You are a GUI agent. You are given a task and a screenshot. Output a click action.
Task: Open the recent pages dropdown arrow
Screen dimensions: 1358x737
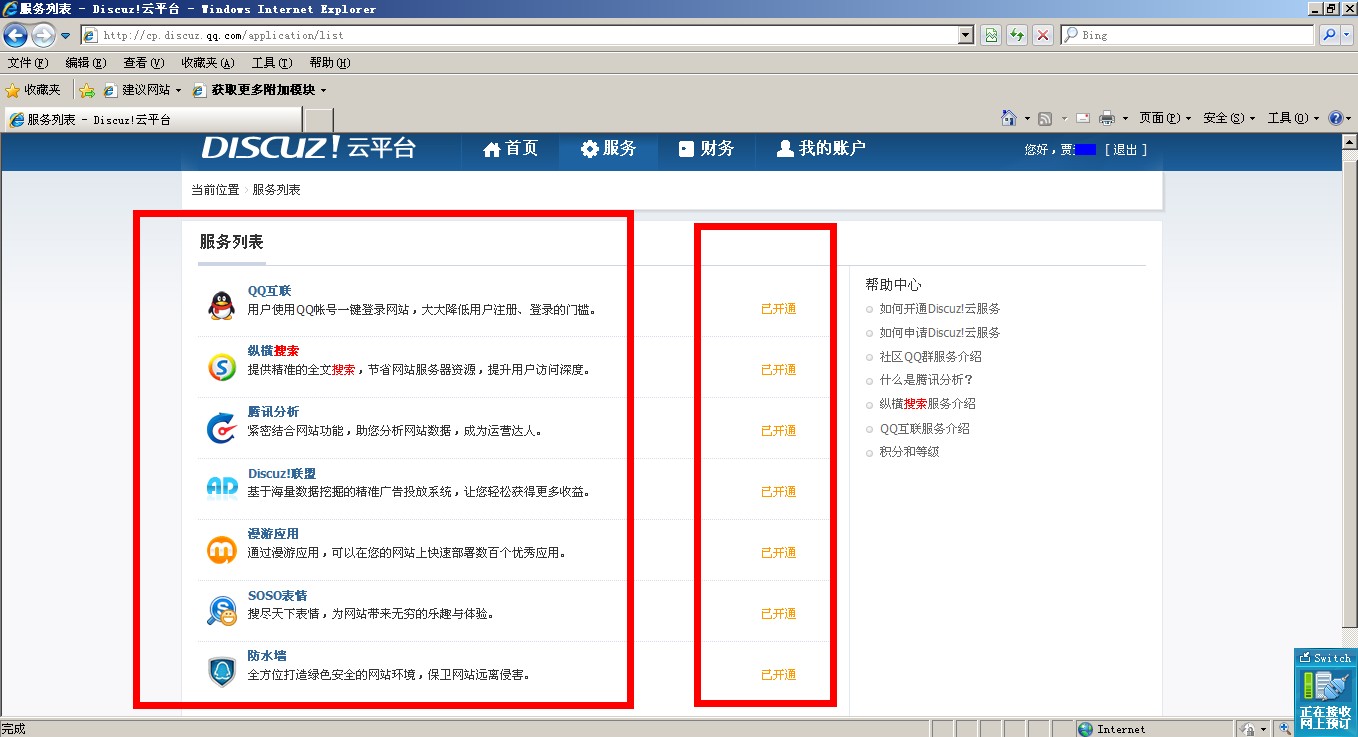tap(66, 35)
